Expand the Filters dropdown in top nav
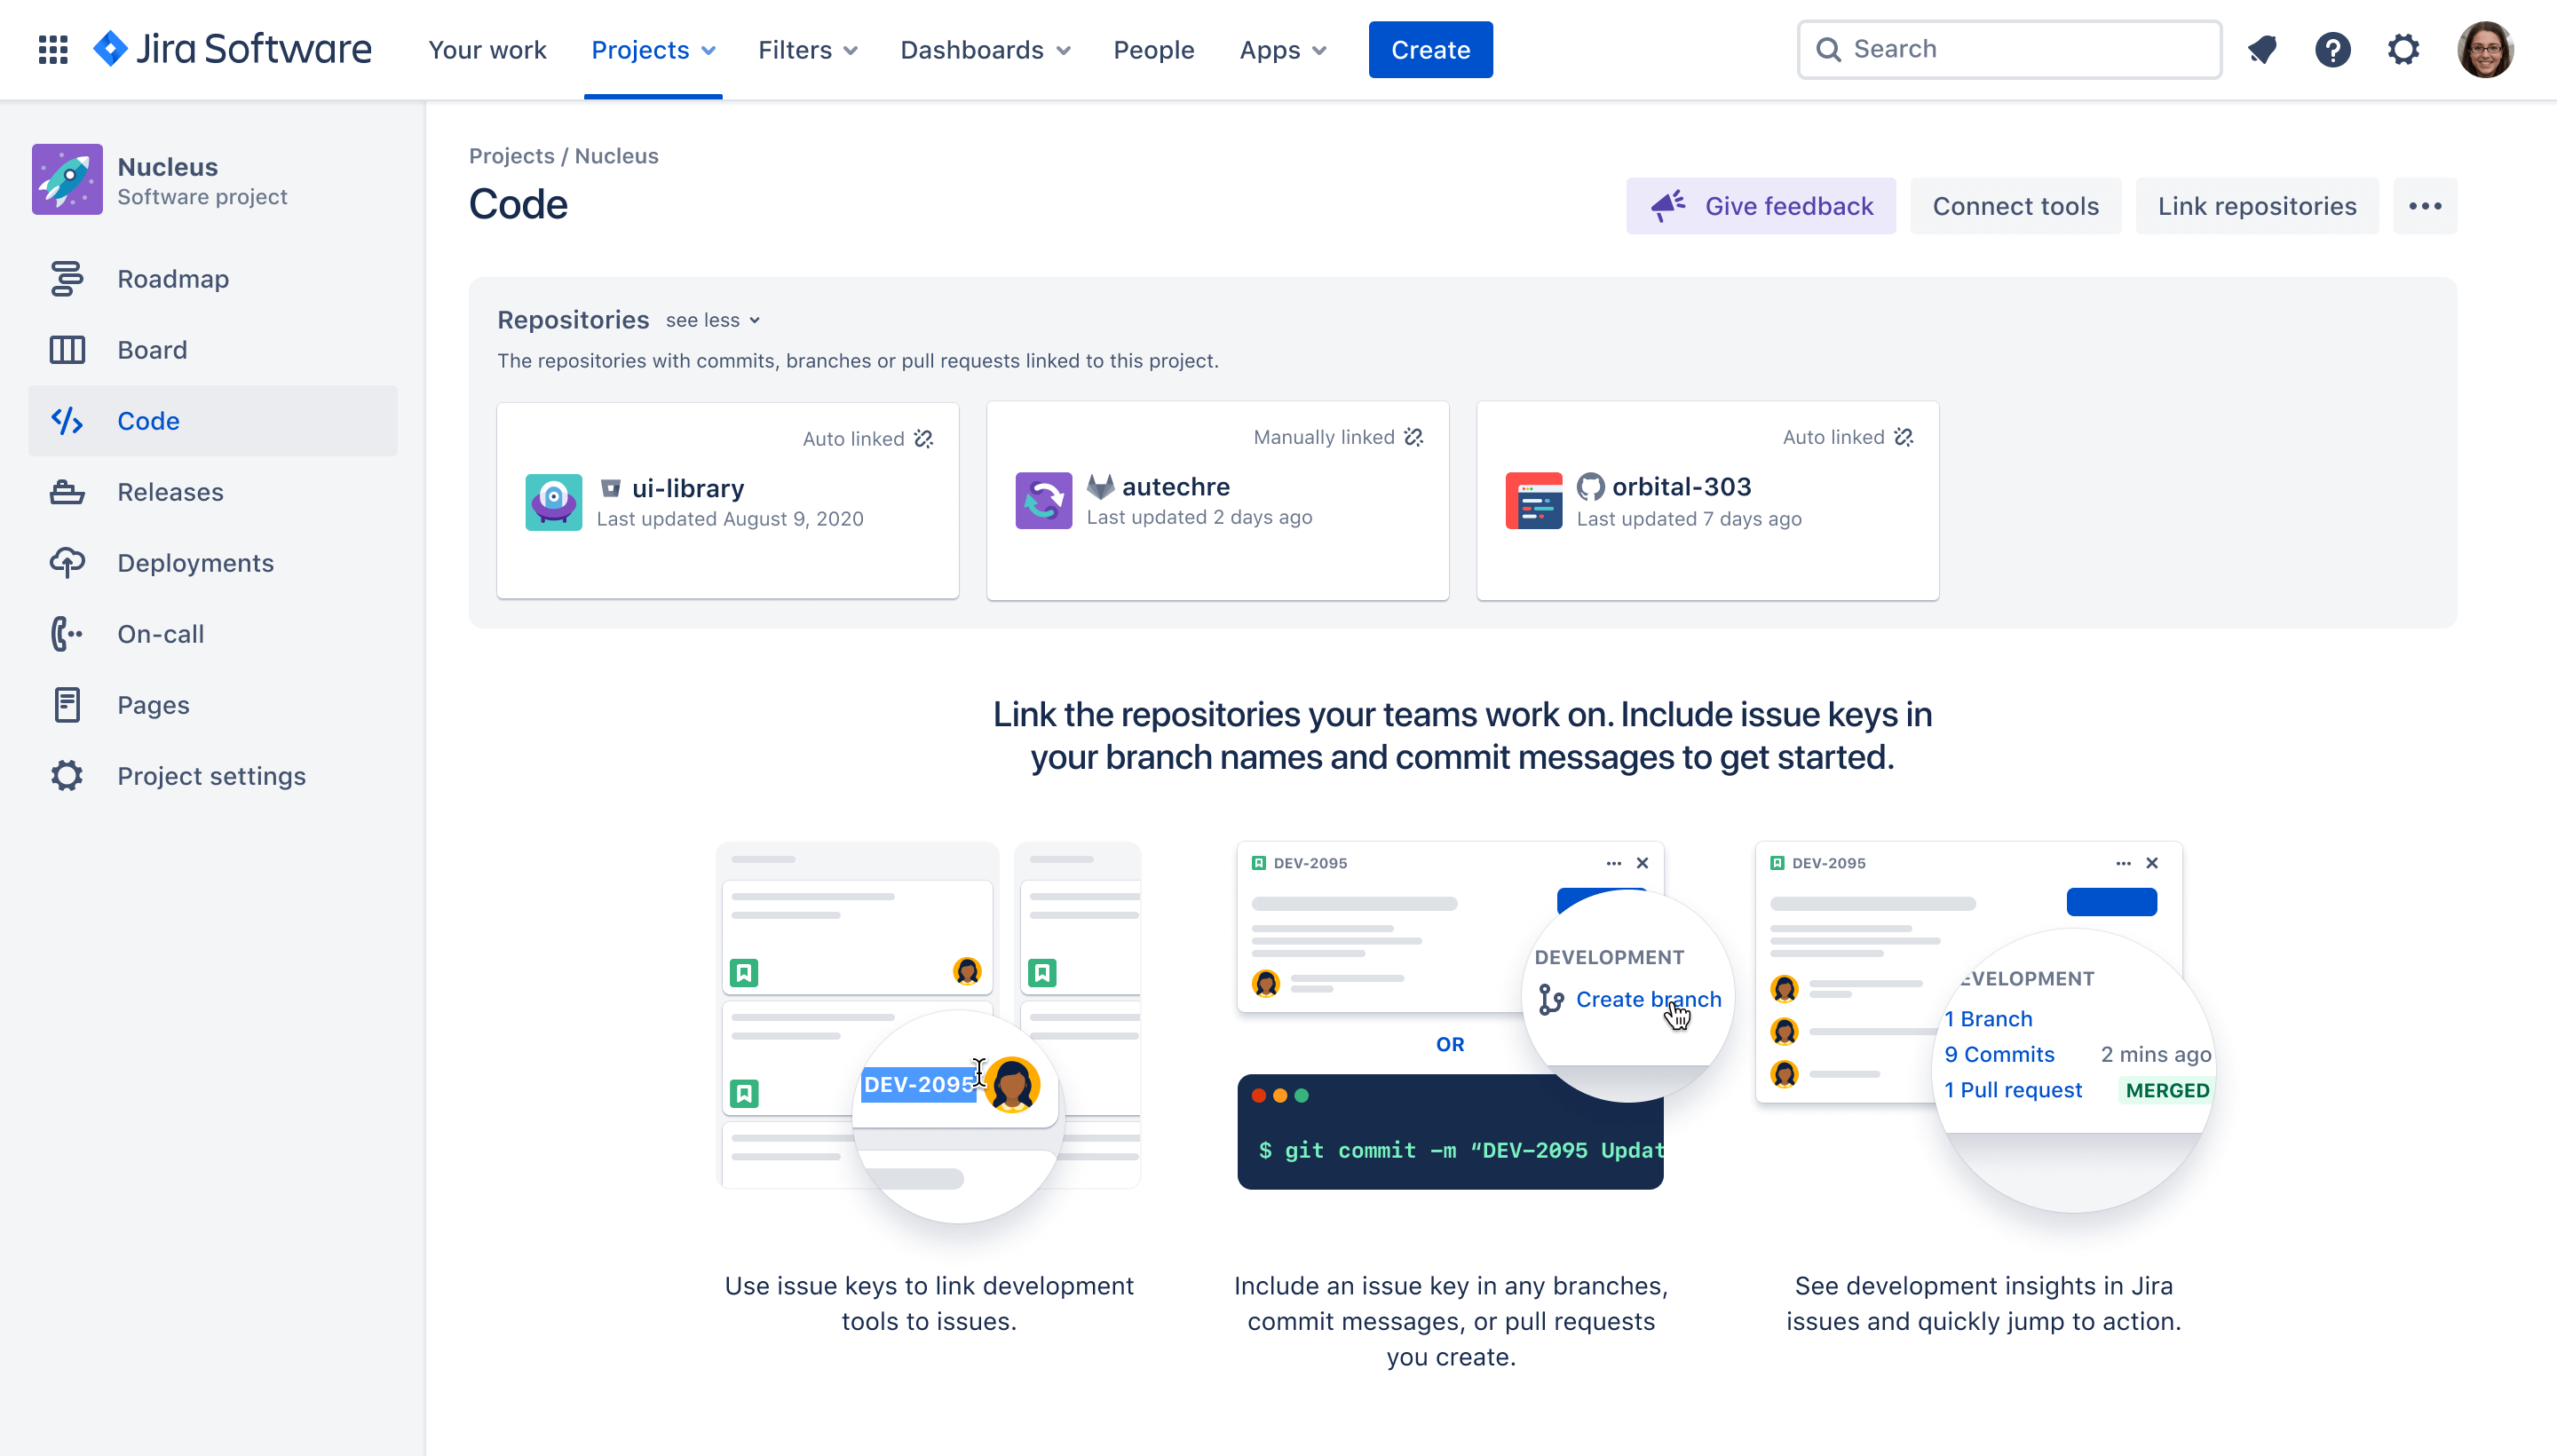This screenshot has width=2557, height=1456. point(806,49)
